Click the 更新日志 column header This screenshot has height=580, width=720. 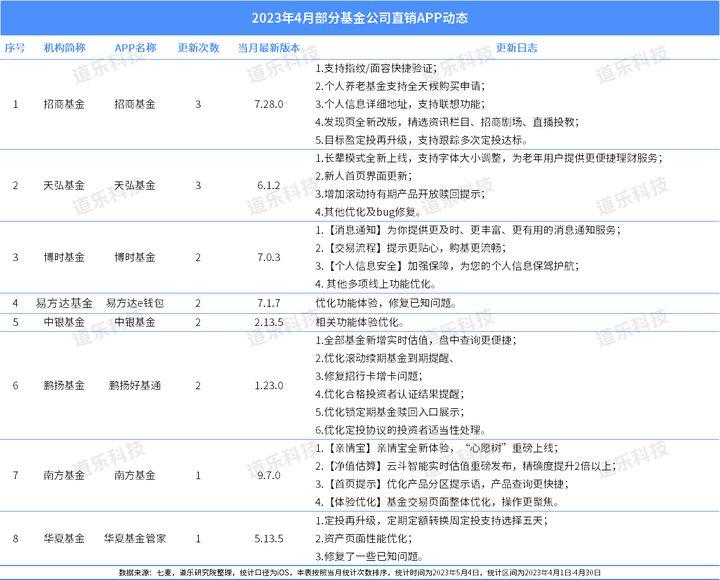517,48
